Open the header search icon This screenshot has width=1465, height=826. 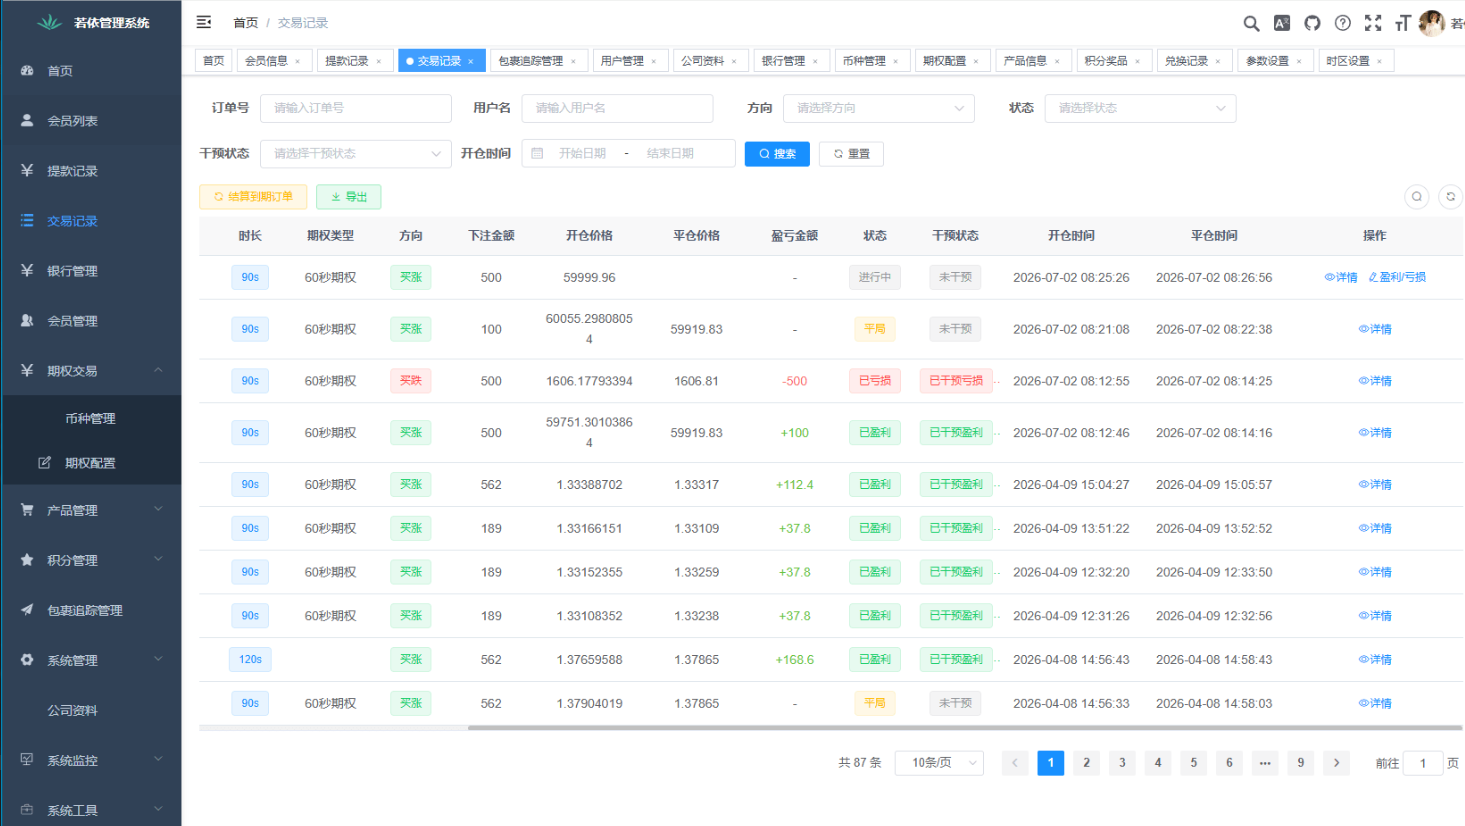pos(1251,23)
